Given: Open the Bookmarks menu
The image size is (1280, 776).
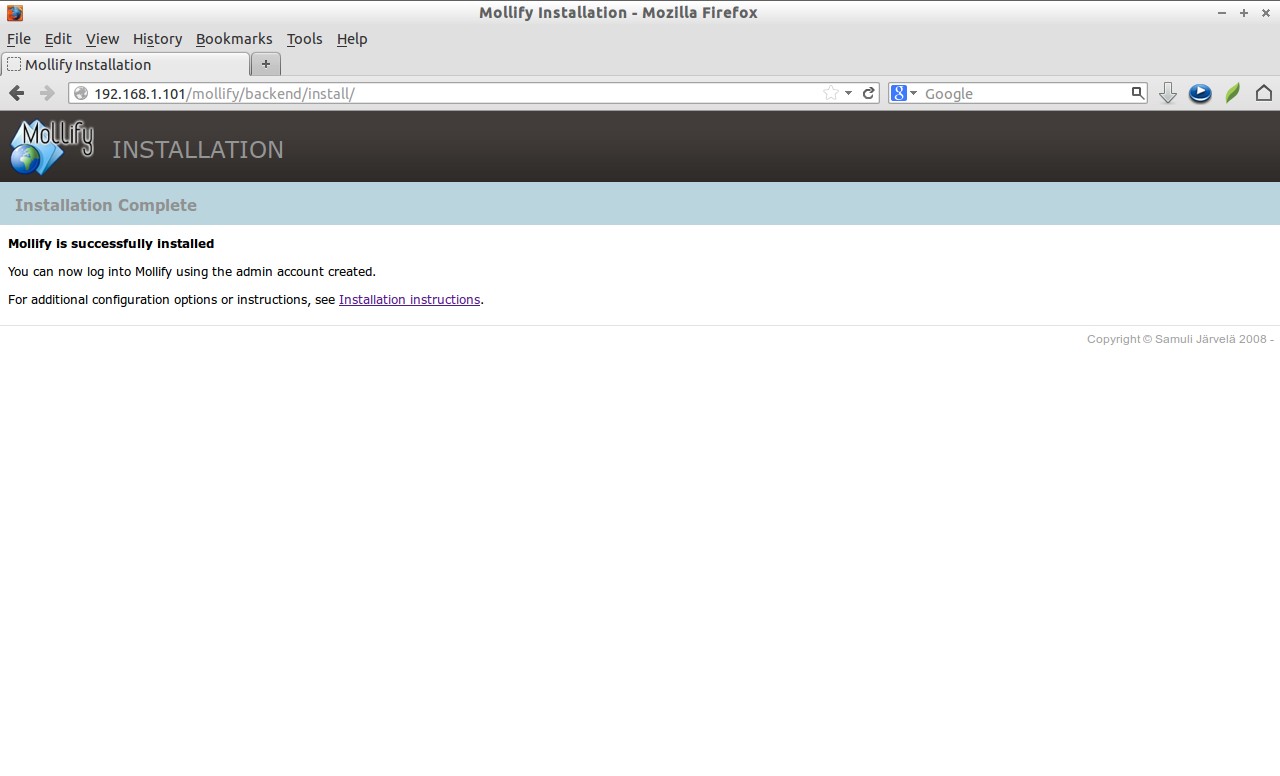Looking at the screenshot, I should pos(234,39).
